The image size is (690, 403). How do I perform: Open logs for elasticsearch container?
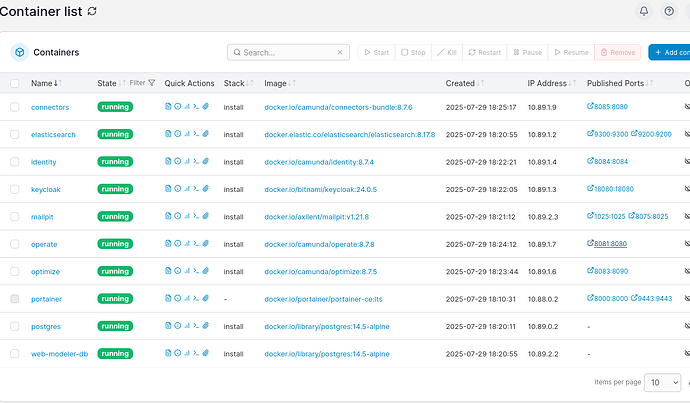[x=168, y=134]
